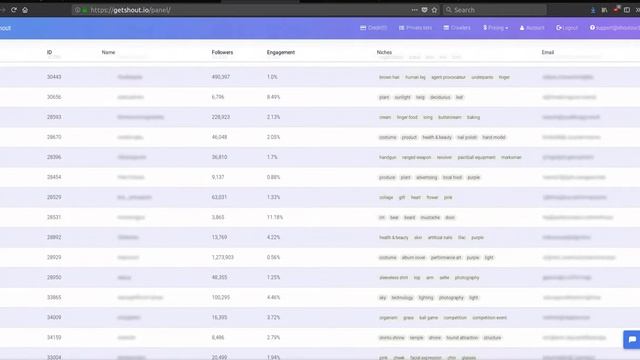Click the 'handgun' niche tag

[387, 157]
